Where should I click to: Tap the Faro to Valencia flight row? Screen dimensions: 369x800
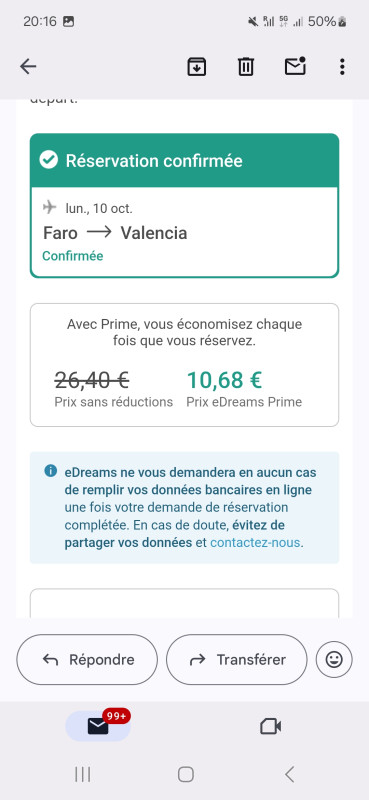115,233
